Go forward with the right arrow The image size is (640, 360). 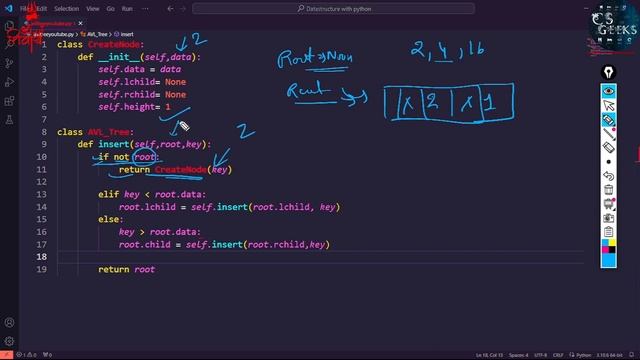(x=183, y=9)
